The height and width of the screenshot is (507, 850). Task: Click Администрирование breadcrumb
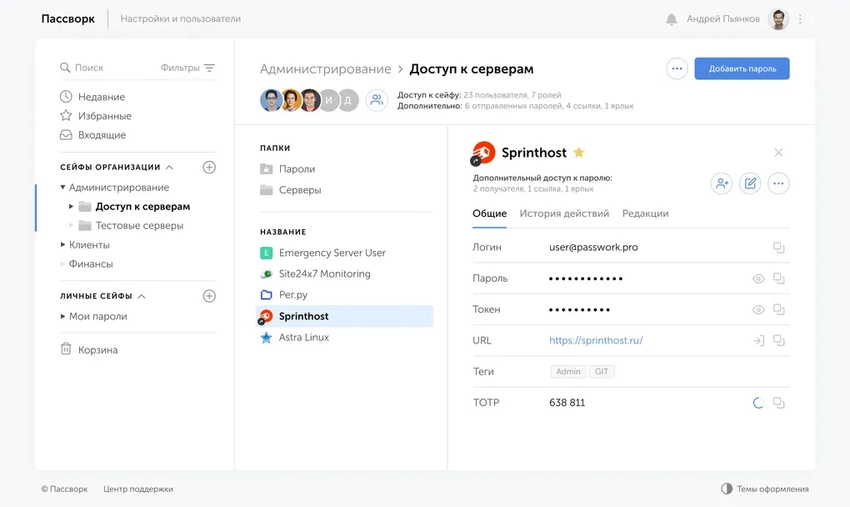pyautogui.click(x=325, y=69)
